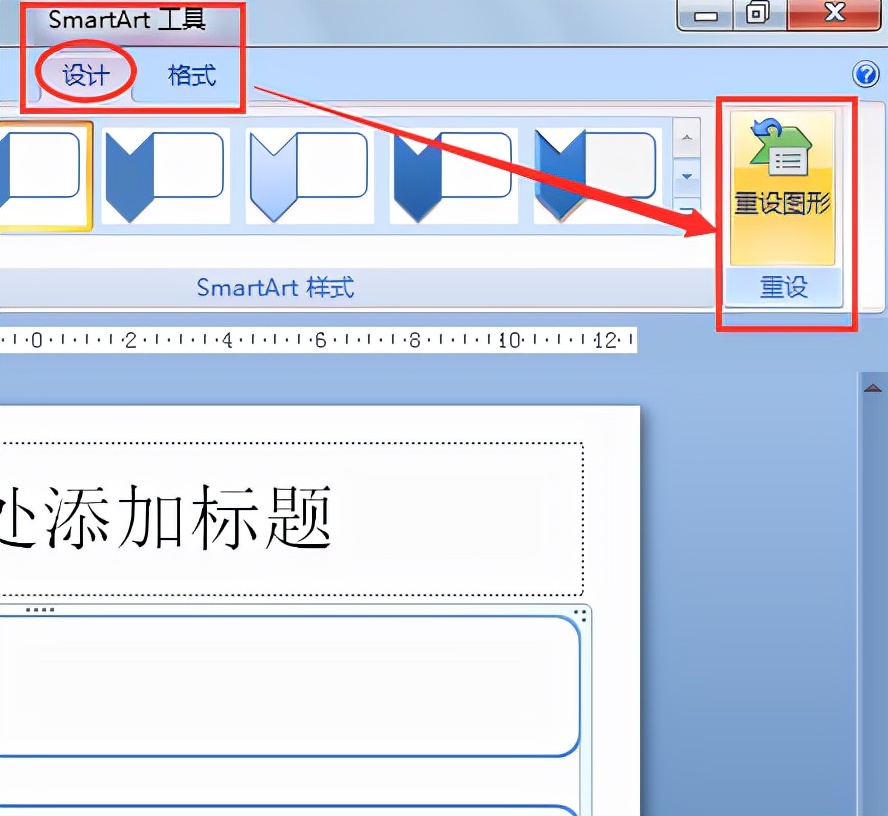Apply the second SmartArt style with flat blue chevron
This screenshot has width=888, height=816.
pos(165,176)
